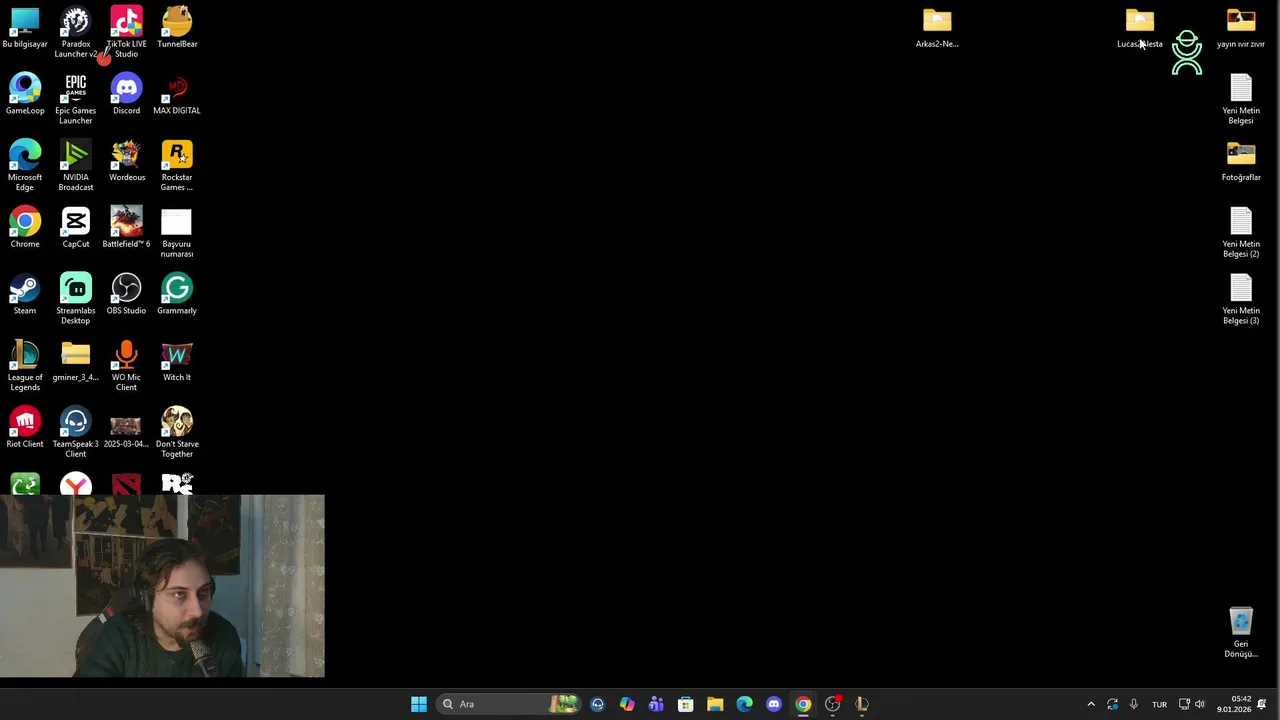This screenshot has height=720, width=1280.
Task: Open the clock and date flyout
Action: tap(1233, 704)
